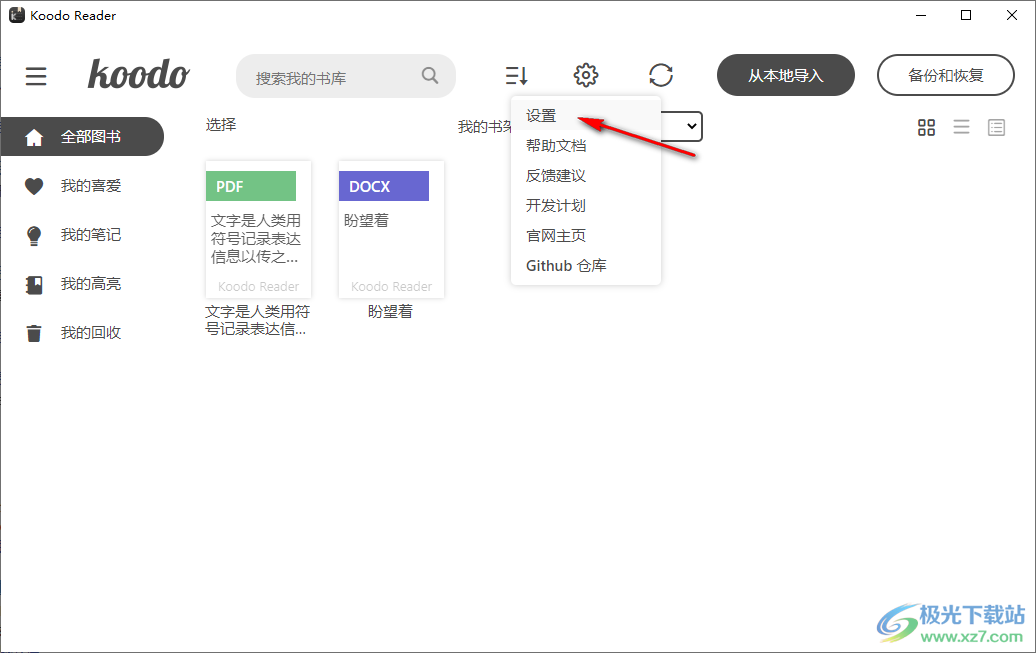
Task: Click the bookmark icon for 我的高亮
Action: pos(34,285)
